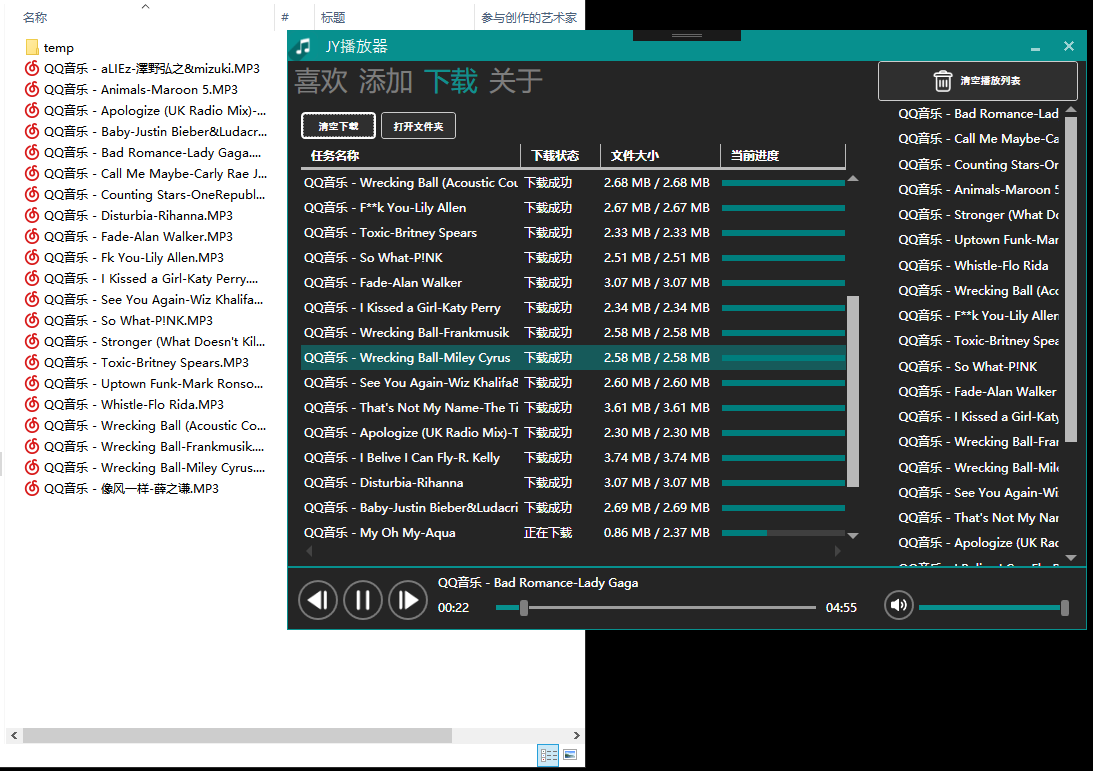Sort Explorer by the 标题 column header

point(394,17)
